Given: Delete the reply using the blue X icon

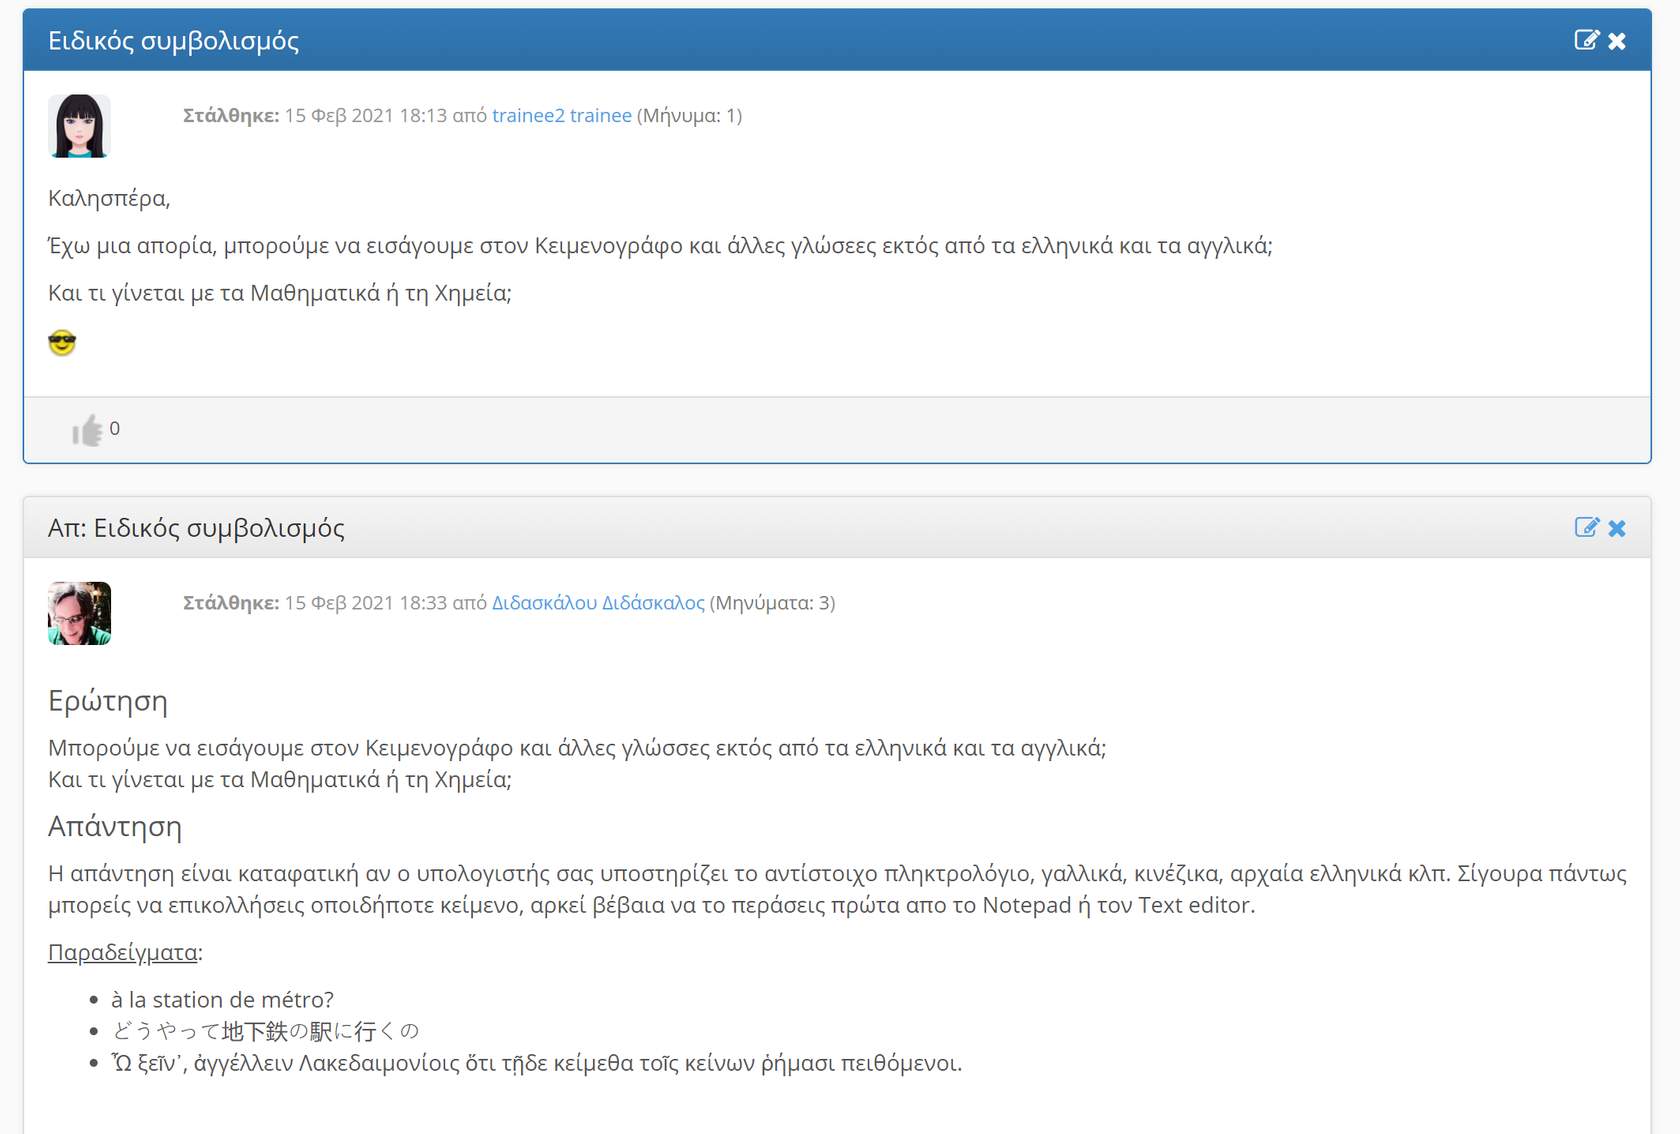Looking at the screenshot, I should point(1617,528).
